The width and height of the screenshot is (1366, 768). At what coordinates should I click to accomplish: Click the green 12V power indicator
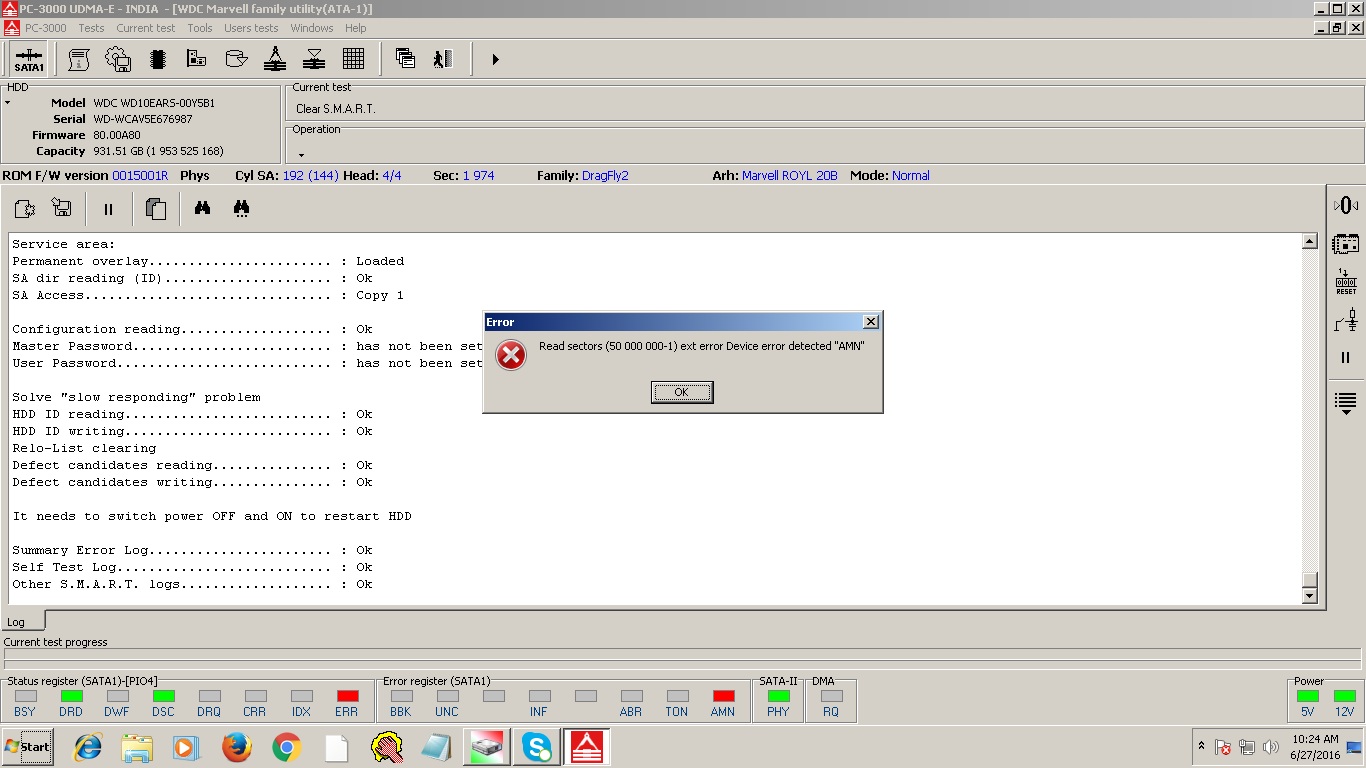coord(1345,696)
